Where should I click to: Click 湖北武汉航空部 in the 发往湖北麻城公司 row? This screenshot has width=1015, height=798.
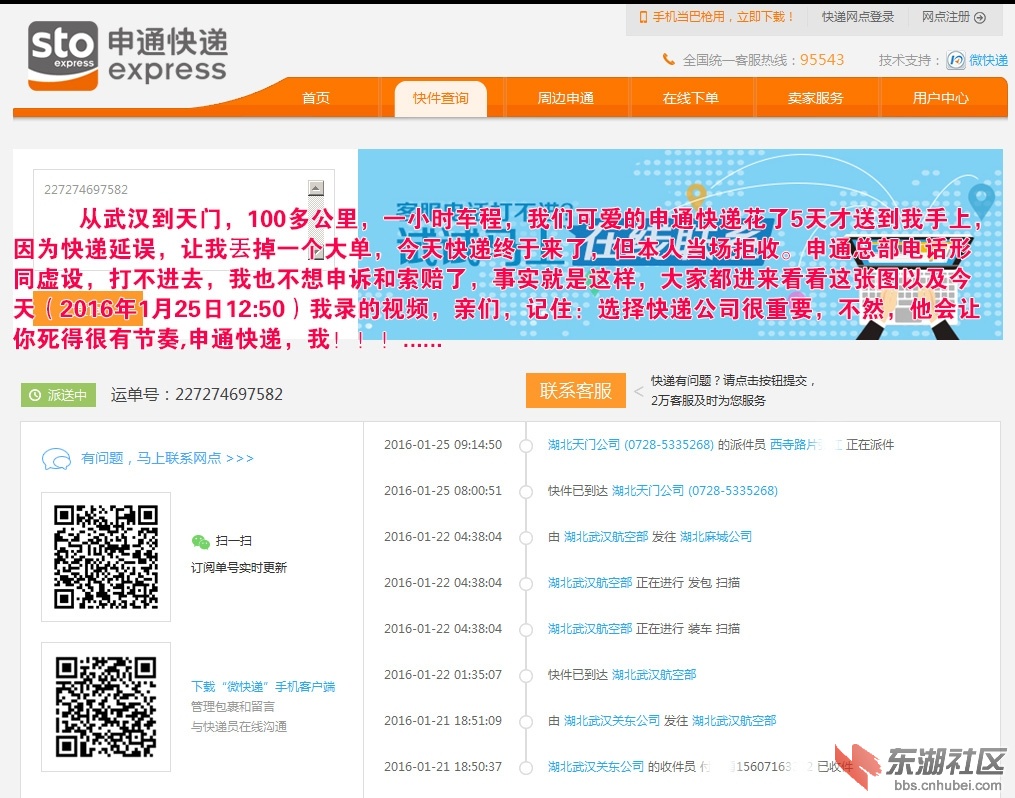click(606, 537)
